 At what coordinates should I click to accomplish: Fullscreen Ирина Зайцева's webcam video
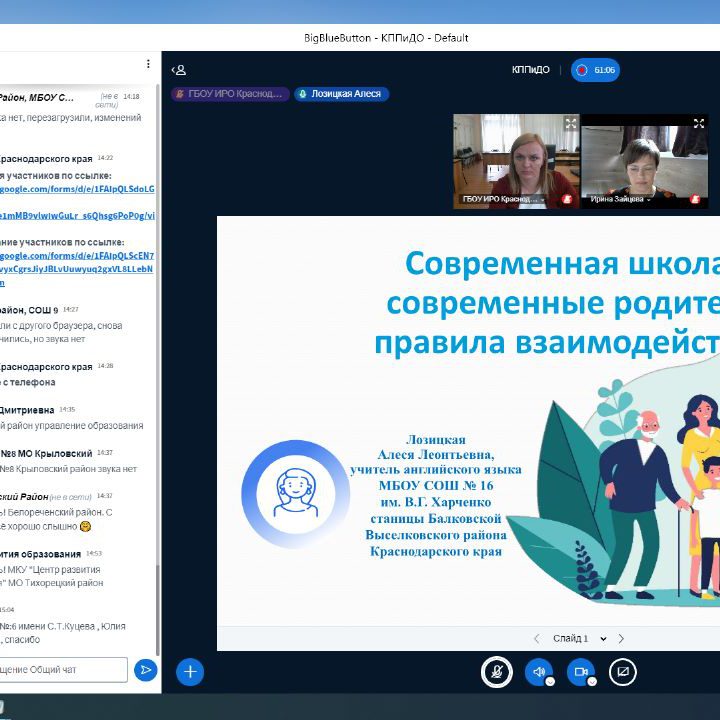tap(699, 124)
